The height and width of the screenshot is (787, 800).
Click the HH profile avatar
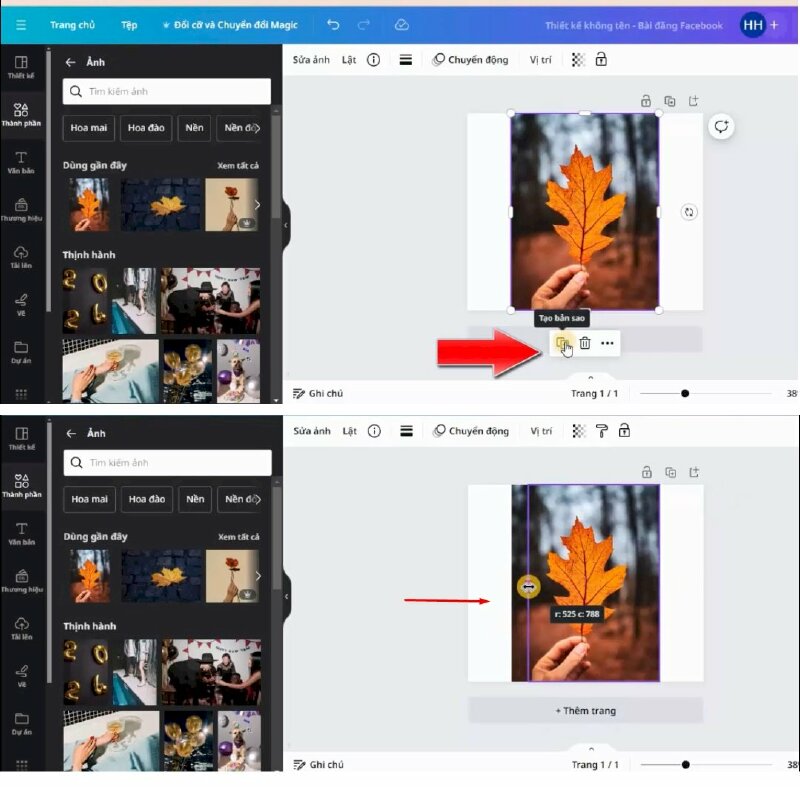point(752,25)
